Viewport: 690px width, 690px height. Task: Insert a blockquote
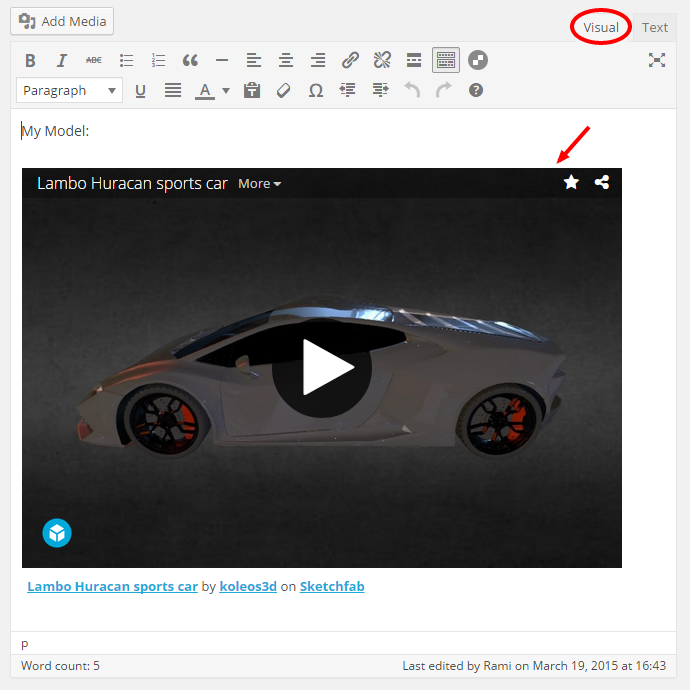coord(190,60)
